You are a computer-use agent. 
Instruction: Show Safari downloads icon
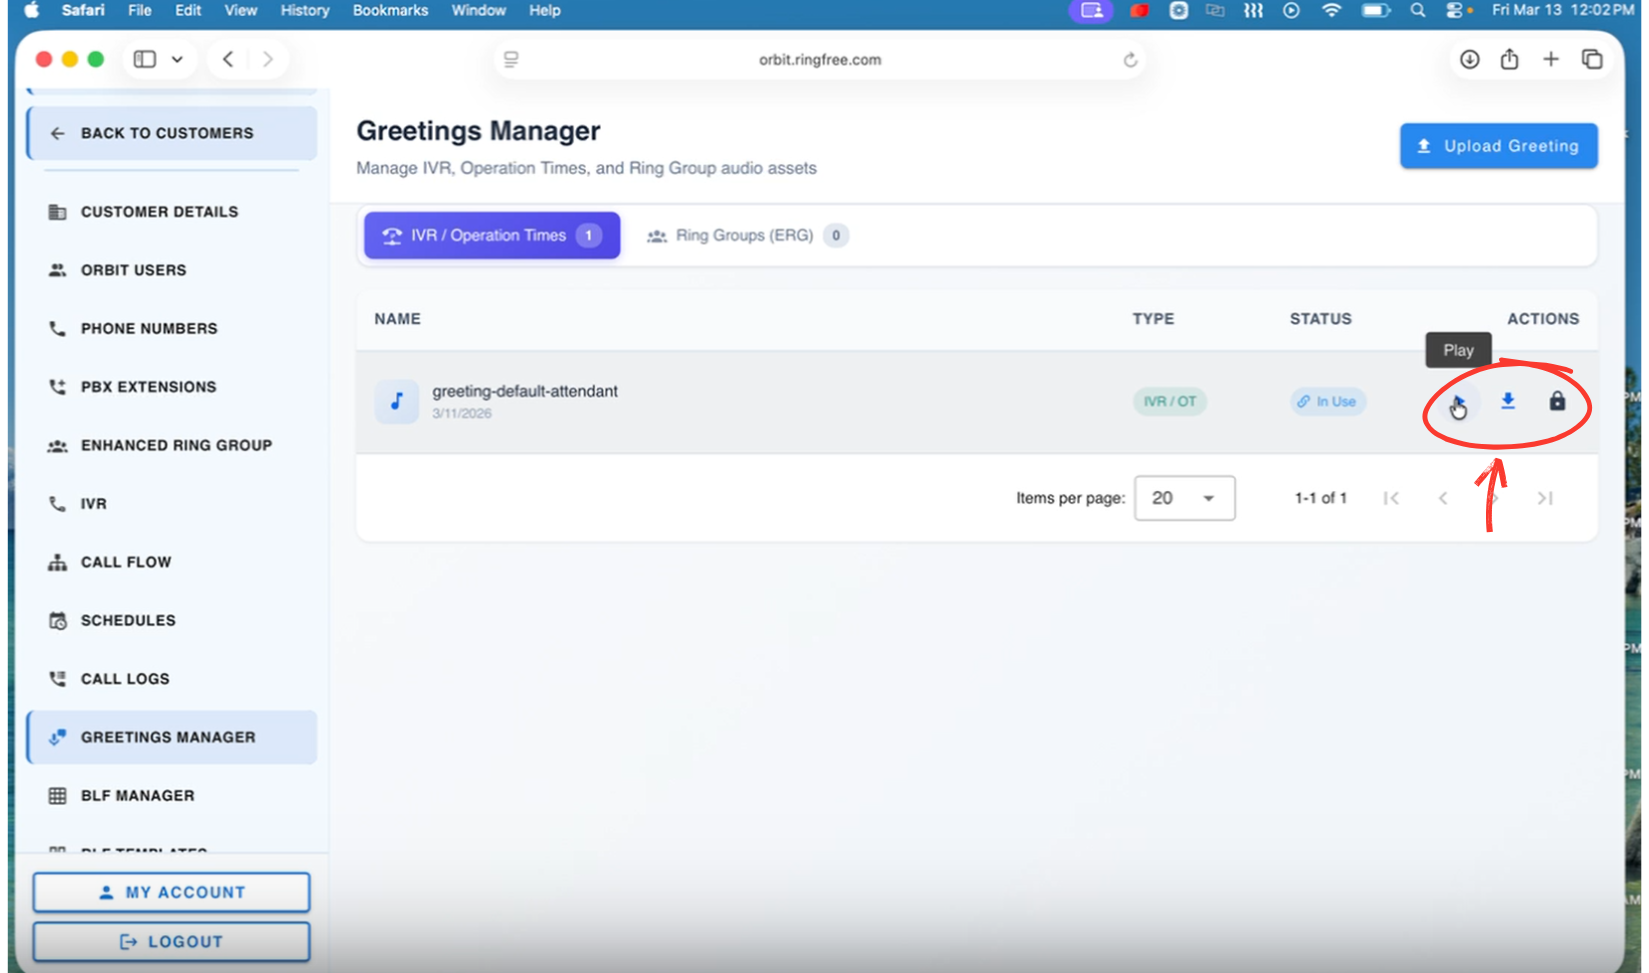coord(1469,60)
